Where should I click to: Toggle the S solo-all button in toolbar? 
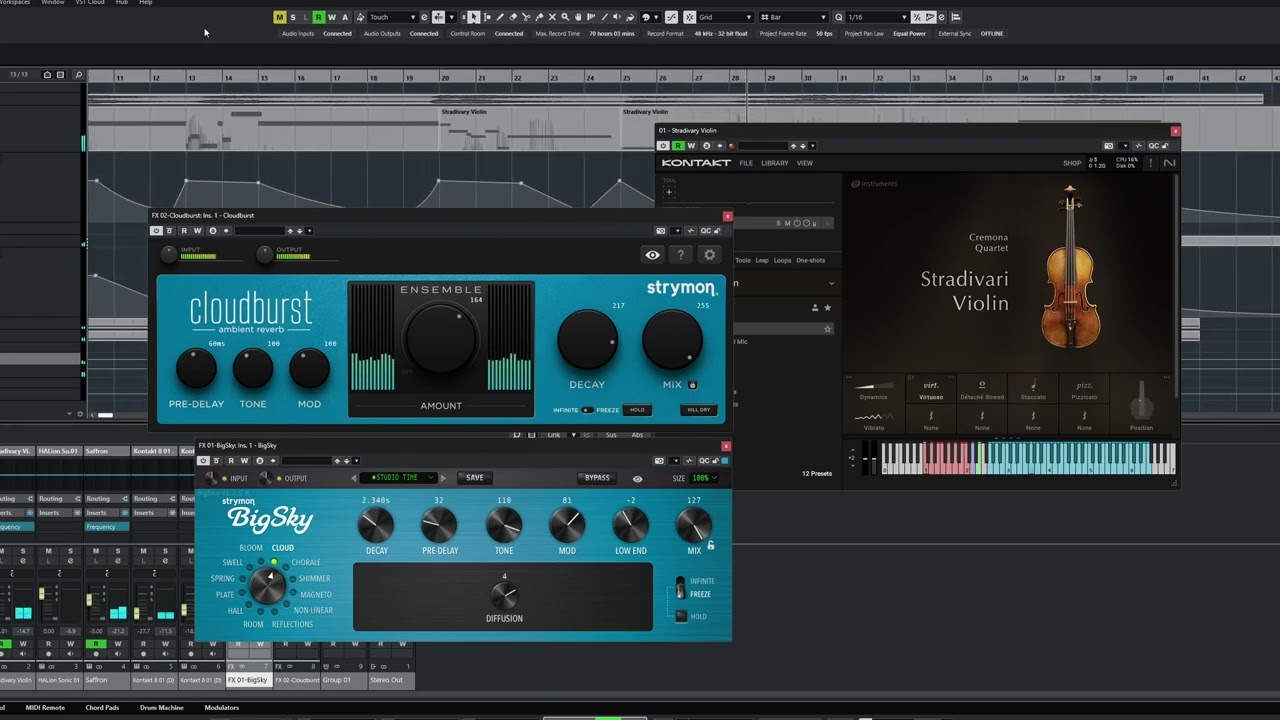[292, 17]
